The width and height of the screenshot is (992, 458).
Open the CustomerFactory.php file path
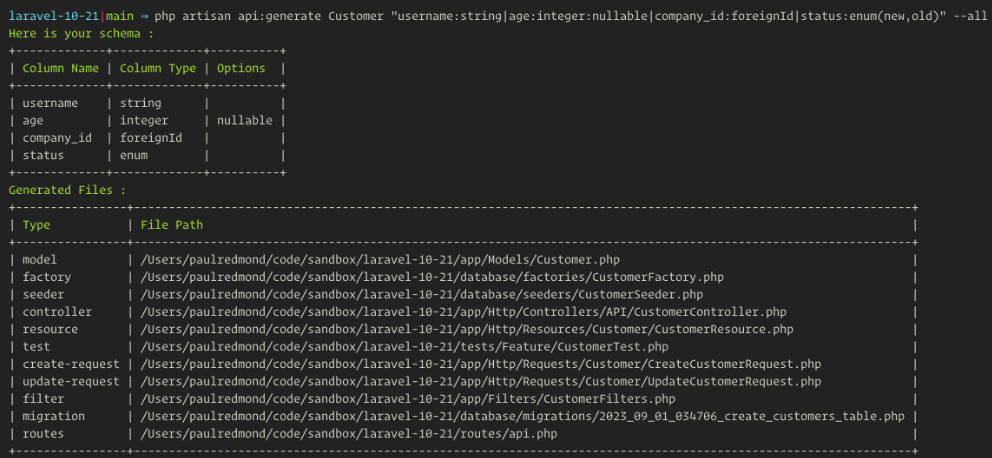click(x=432, y=277)
